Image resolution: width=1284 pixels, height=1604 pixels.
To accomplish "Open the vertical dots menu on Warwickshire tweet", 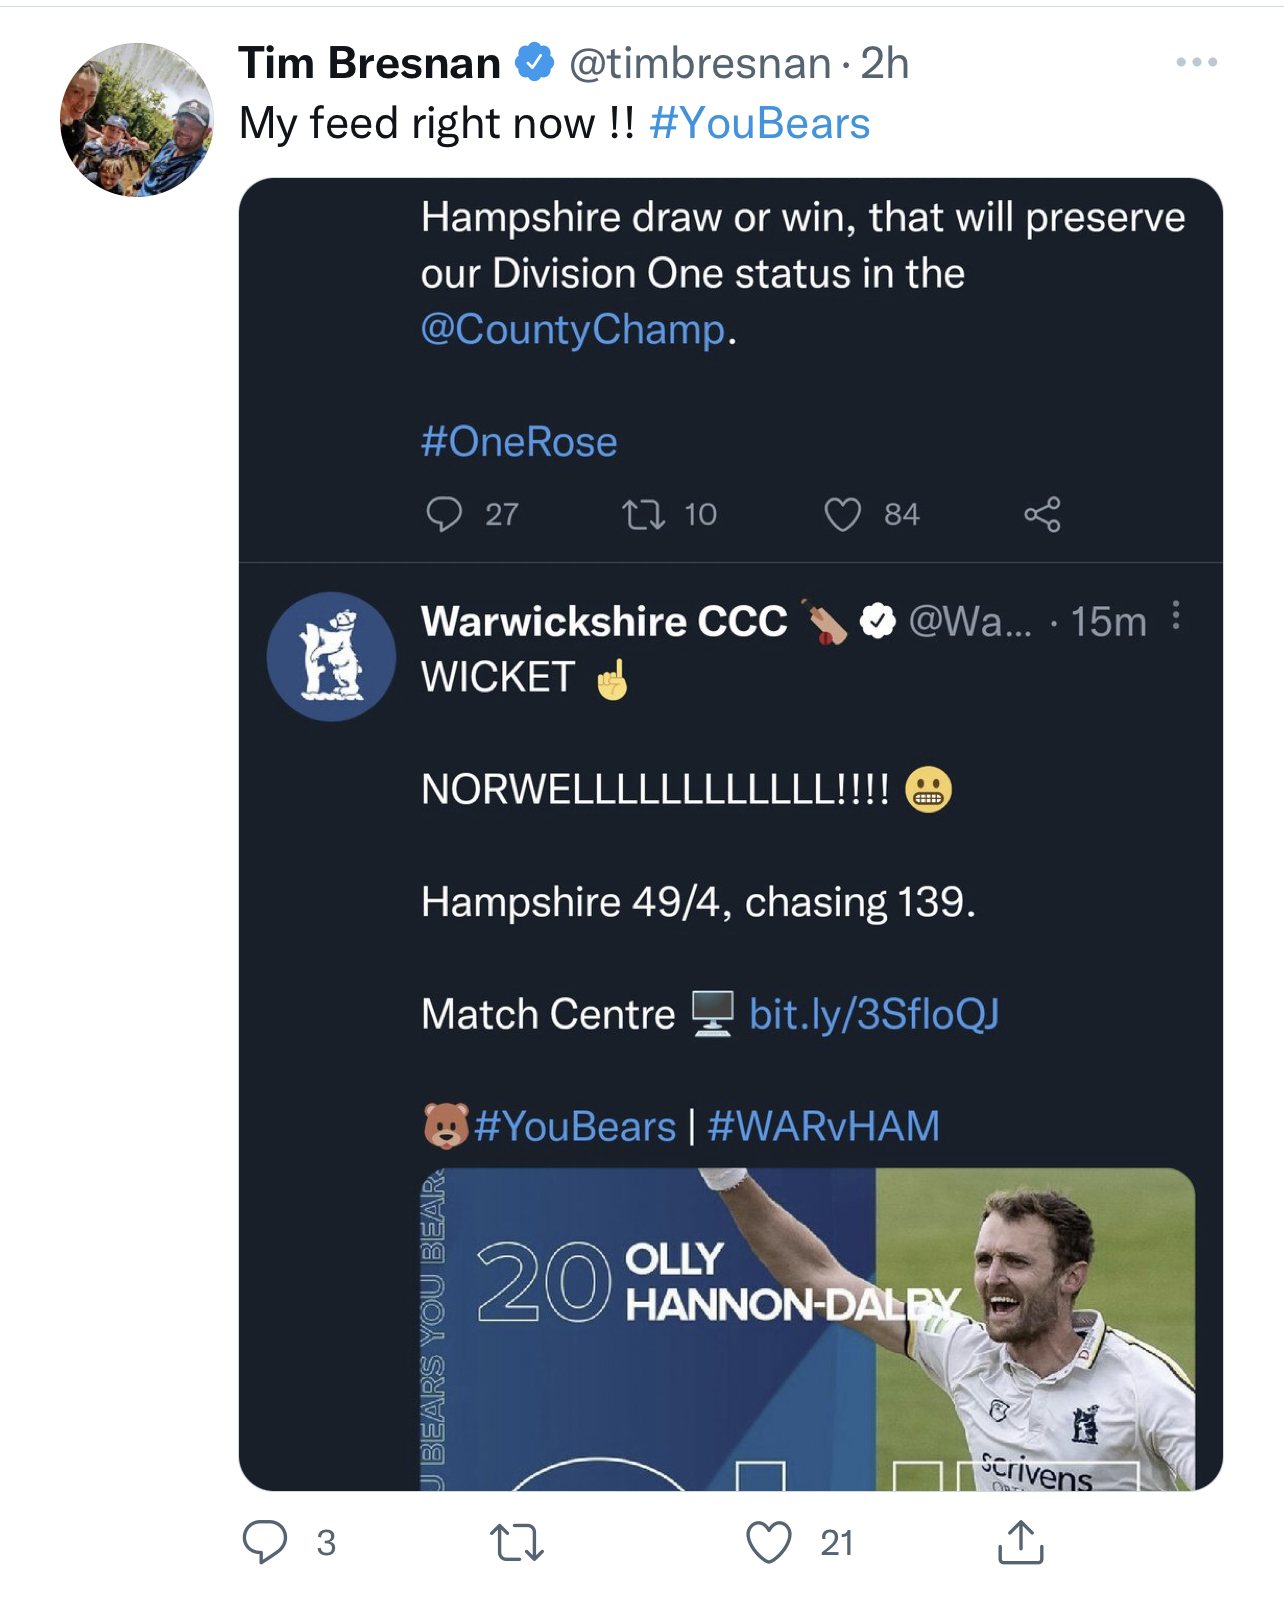I will tap(1176, 616).
